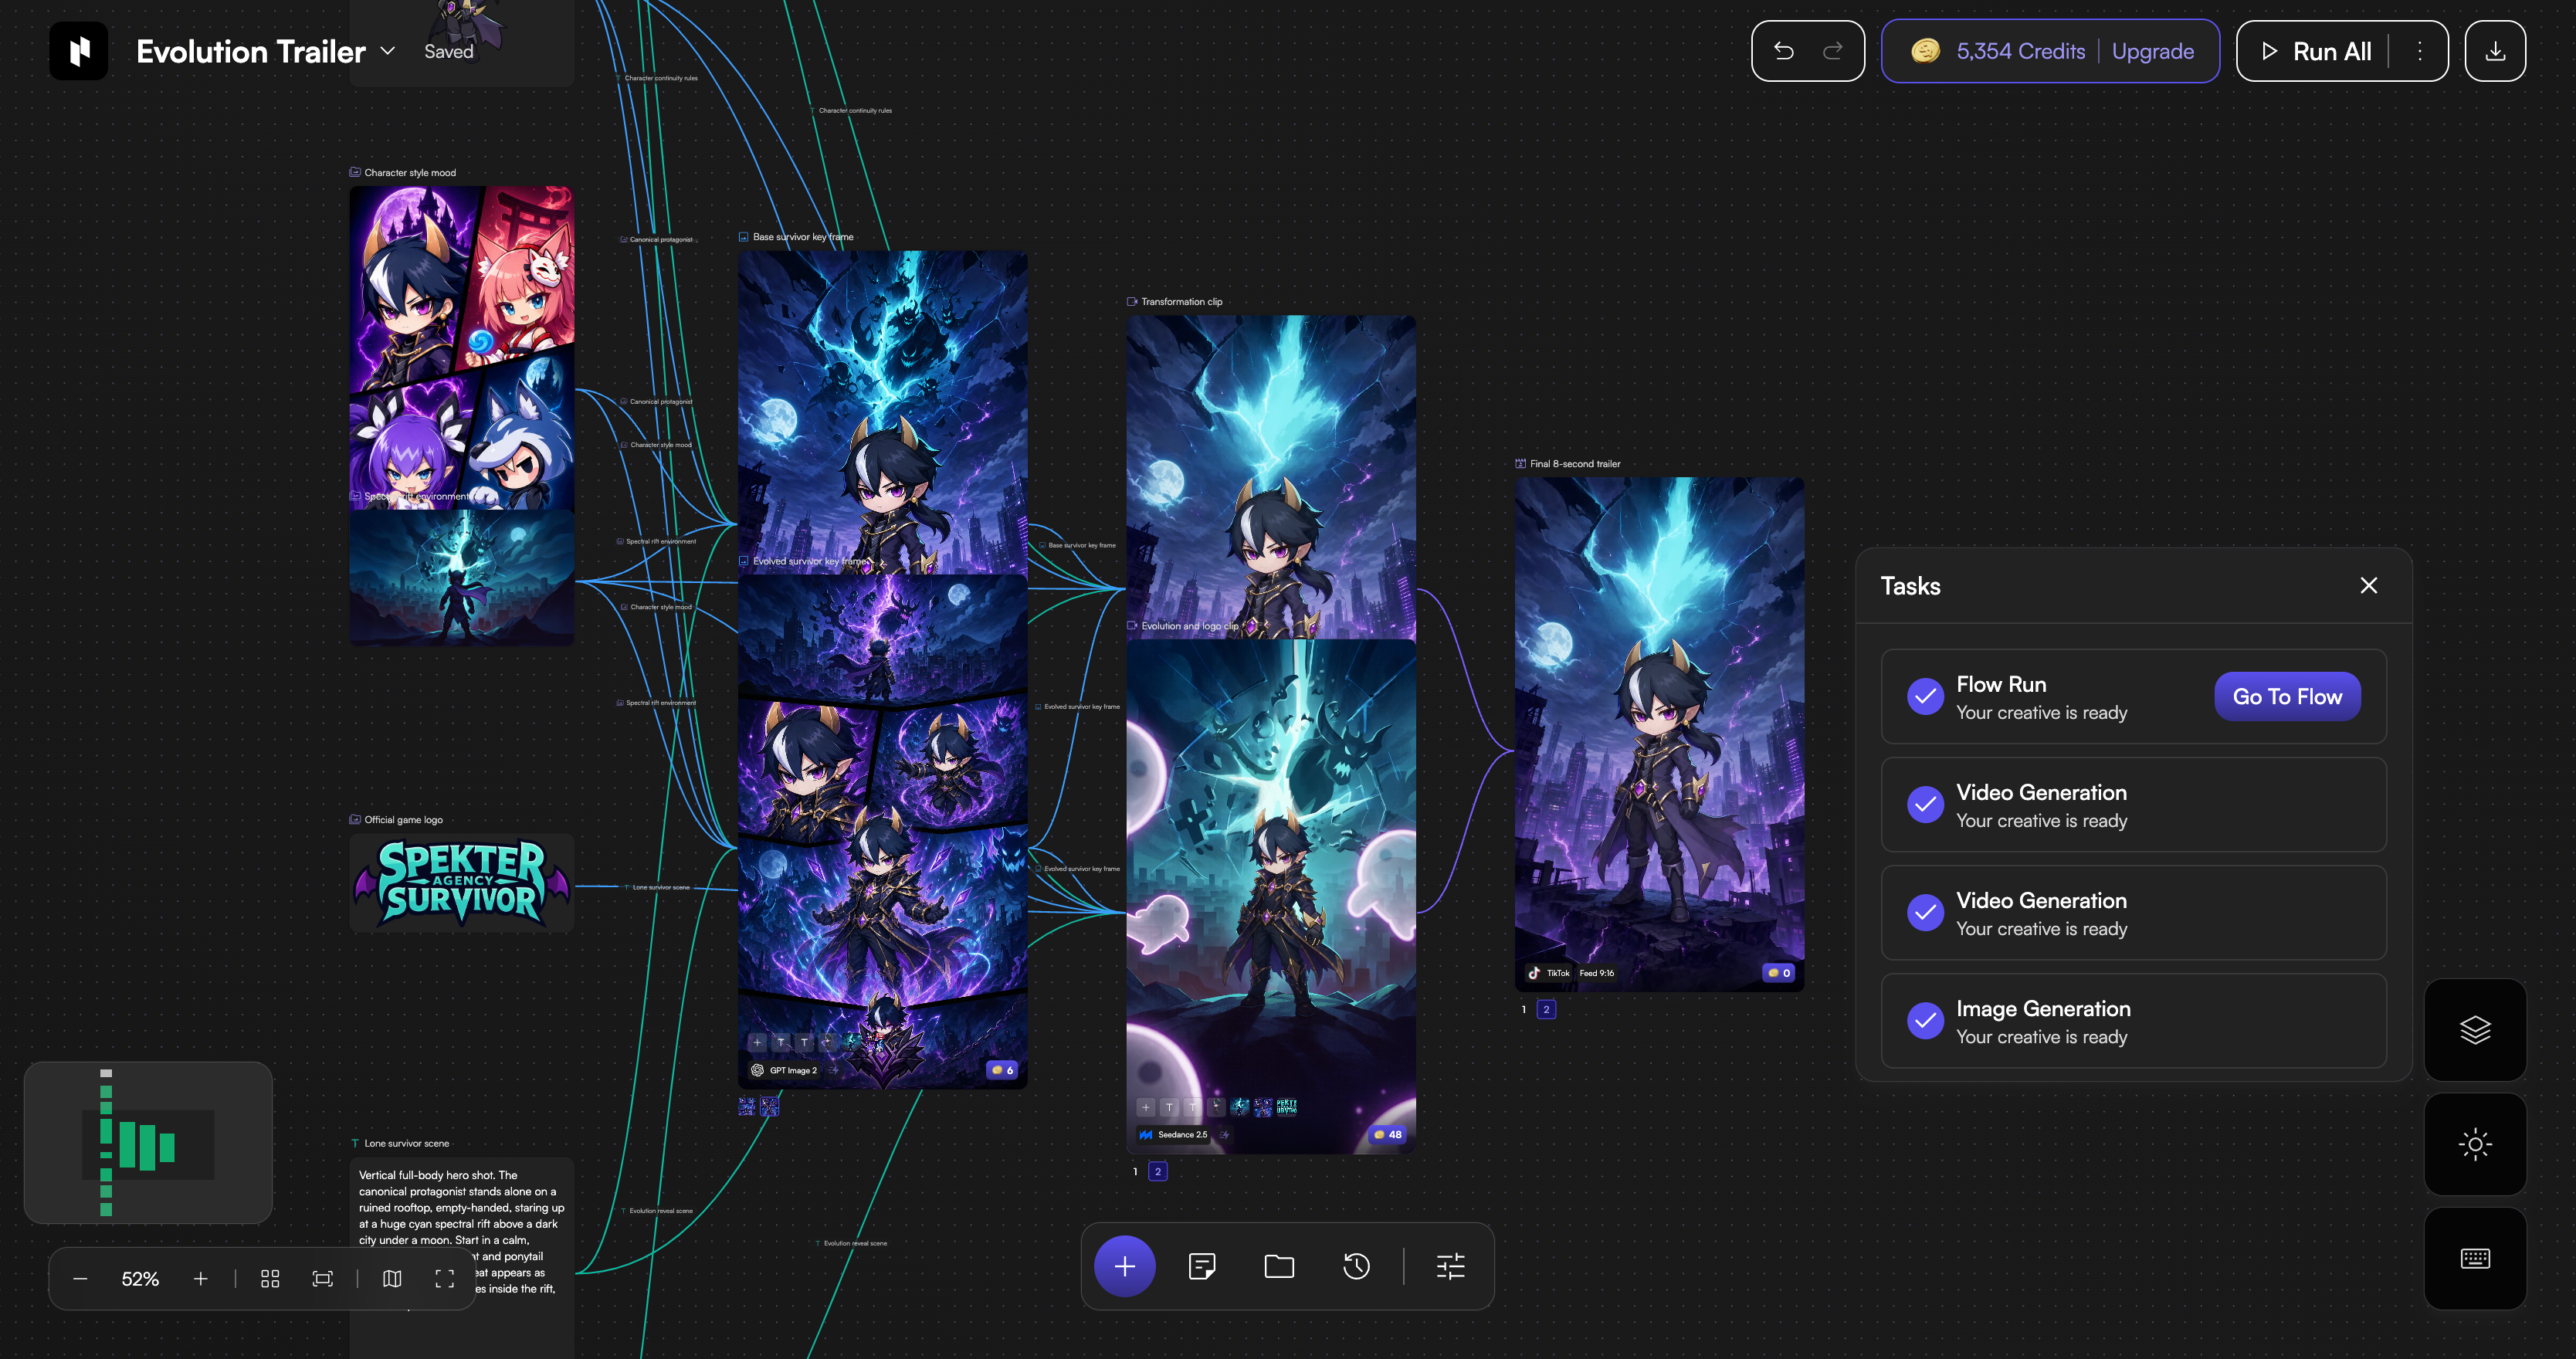Open the layers panel button
Viewport: 2576px width, 1359px height.
[x=2475, y=1030]
